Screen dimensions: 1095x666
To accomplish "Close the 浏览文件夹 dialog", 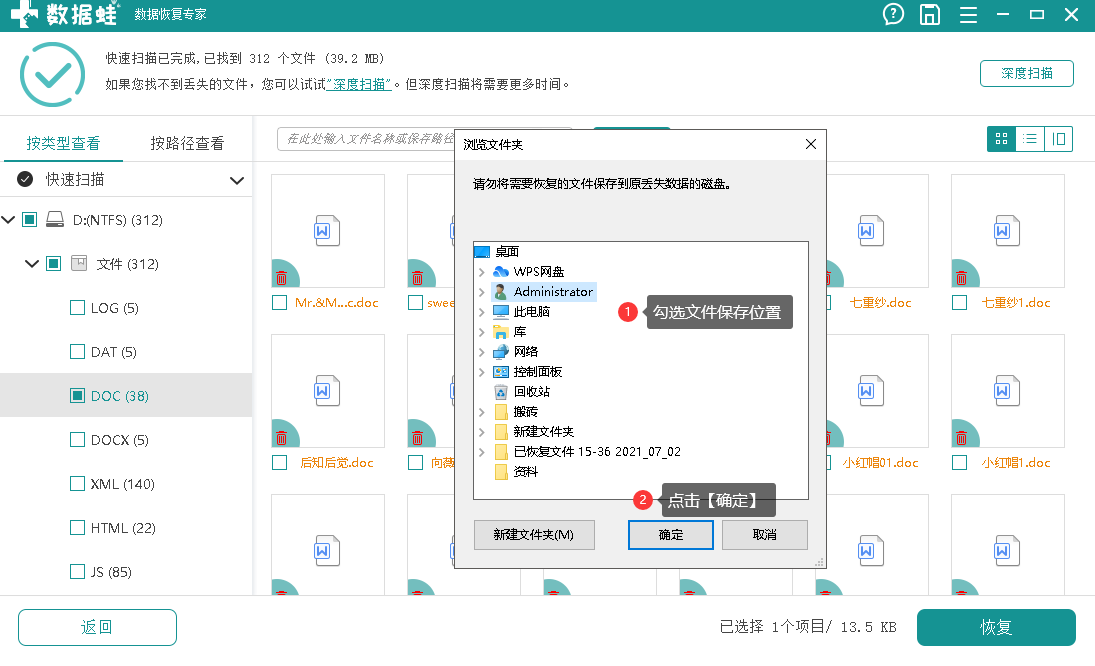I will pos(811,144).
